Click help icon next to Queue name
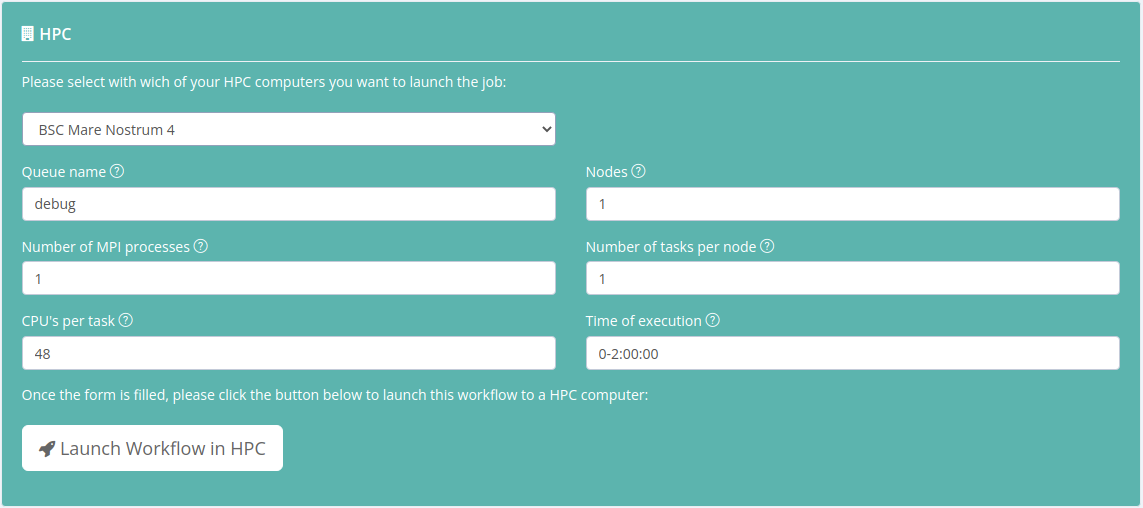The image size is (1143, 508). (117, 171)
